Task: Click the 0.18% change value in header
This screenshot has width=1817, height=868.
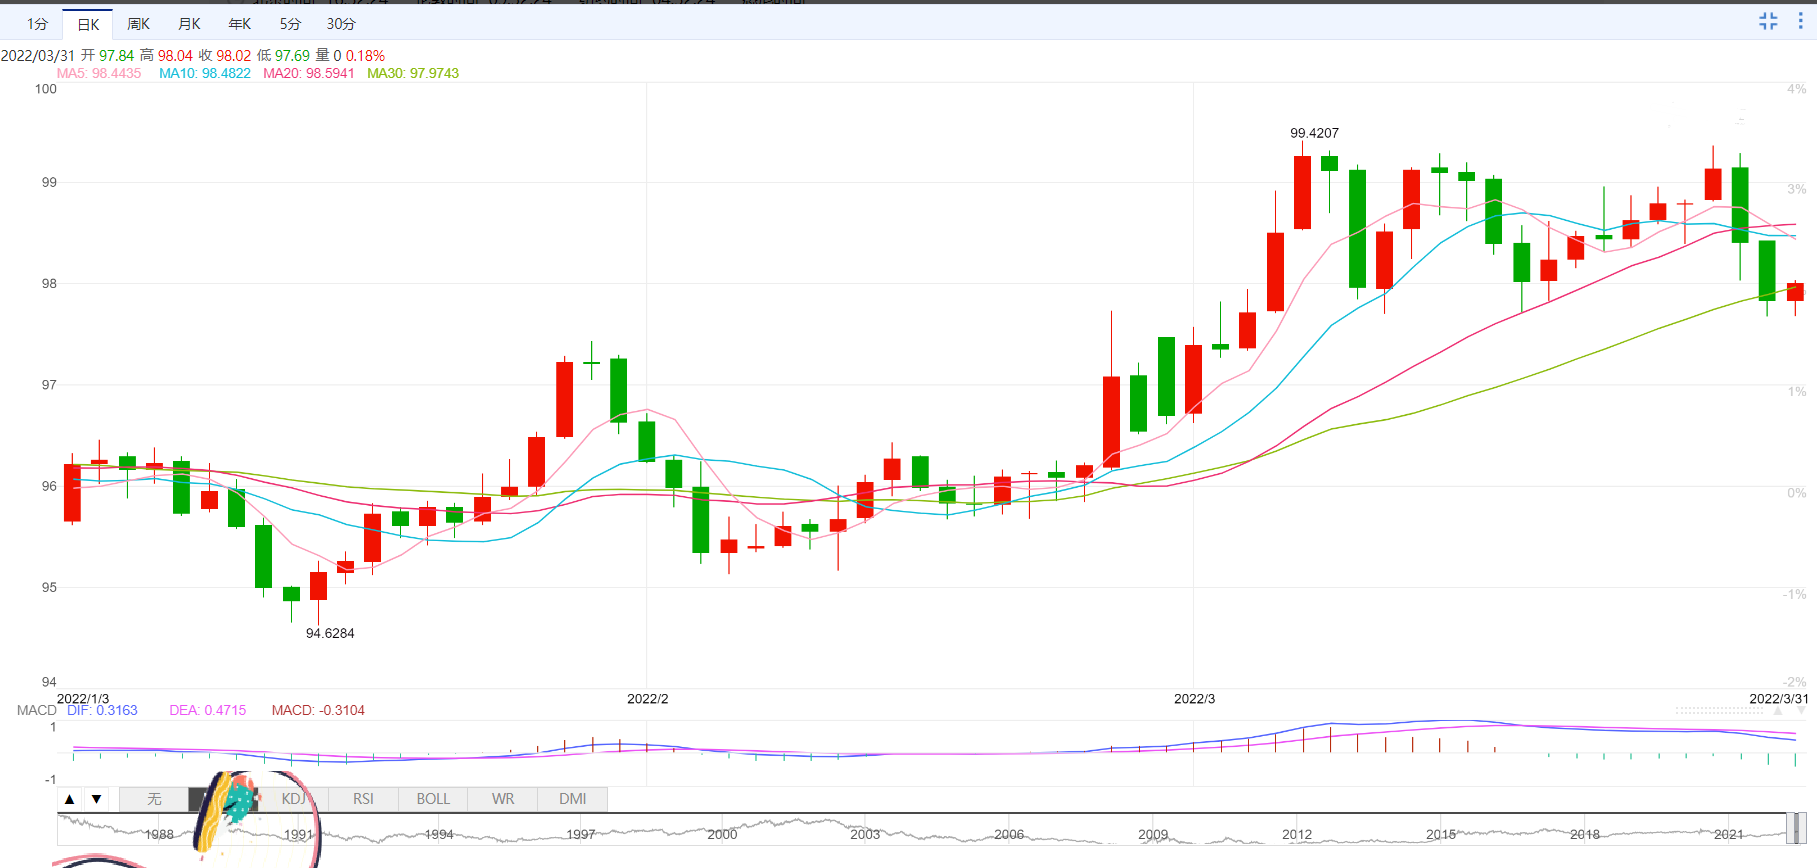Action: pos(365,56)
